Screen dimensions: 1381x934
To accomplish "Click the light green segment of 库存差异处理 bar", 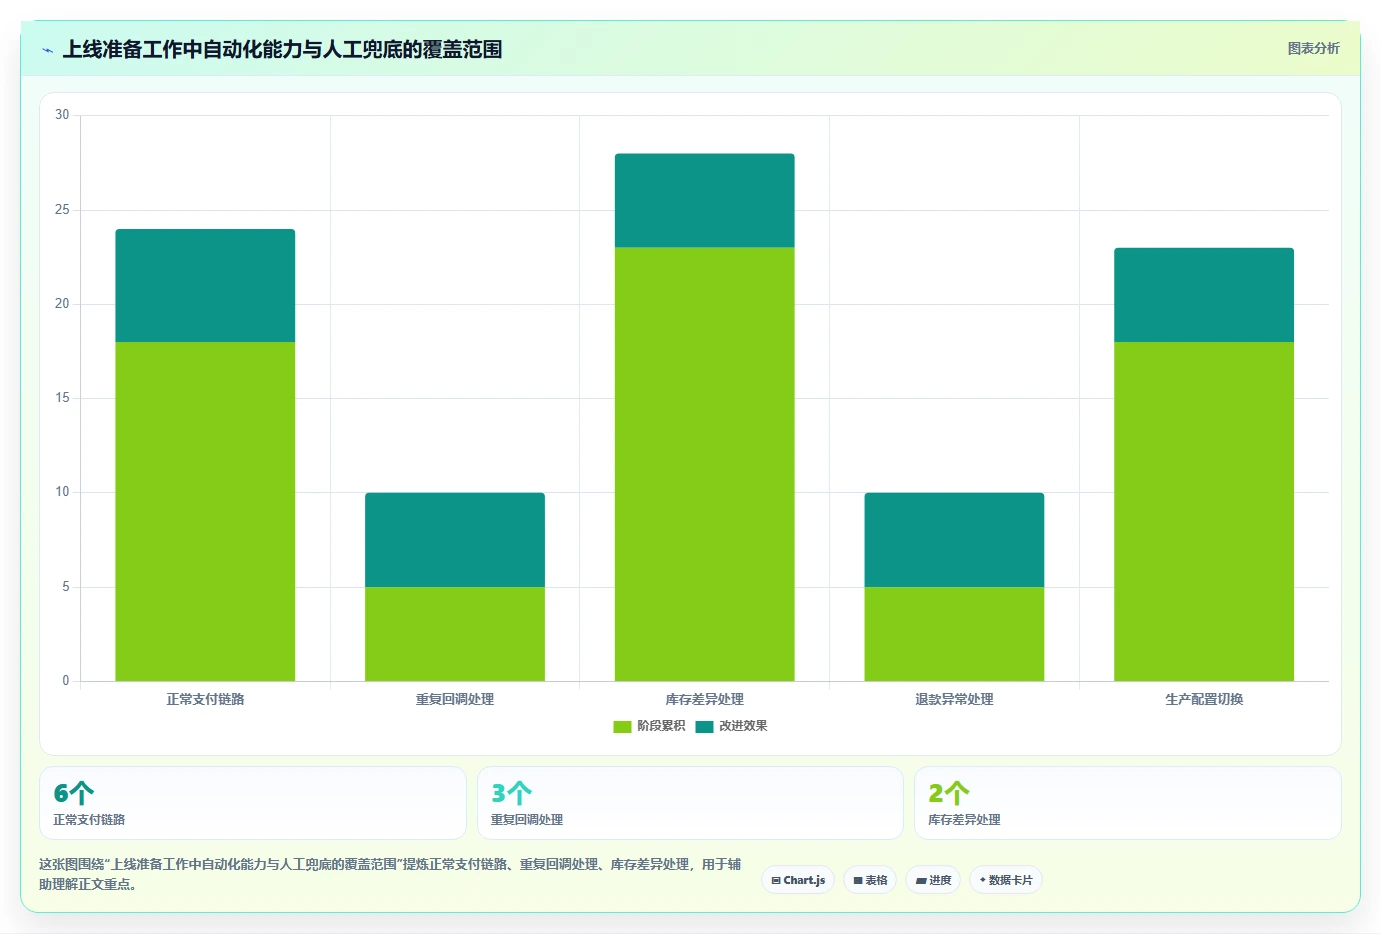I will point(705,464).
